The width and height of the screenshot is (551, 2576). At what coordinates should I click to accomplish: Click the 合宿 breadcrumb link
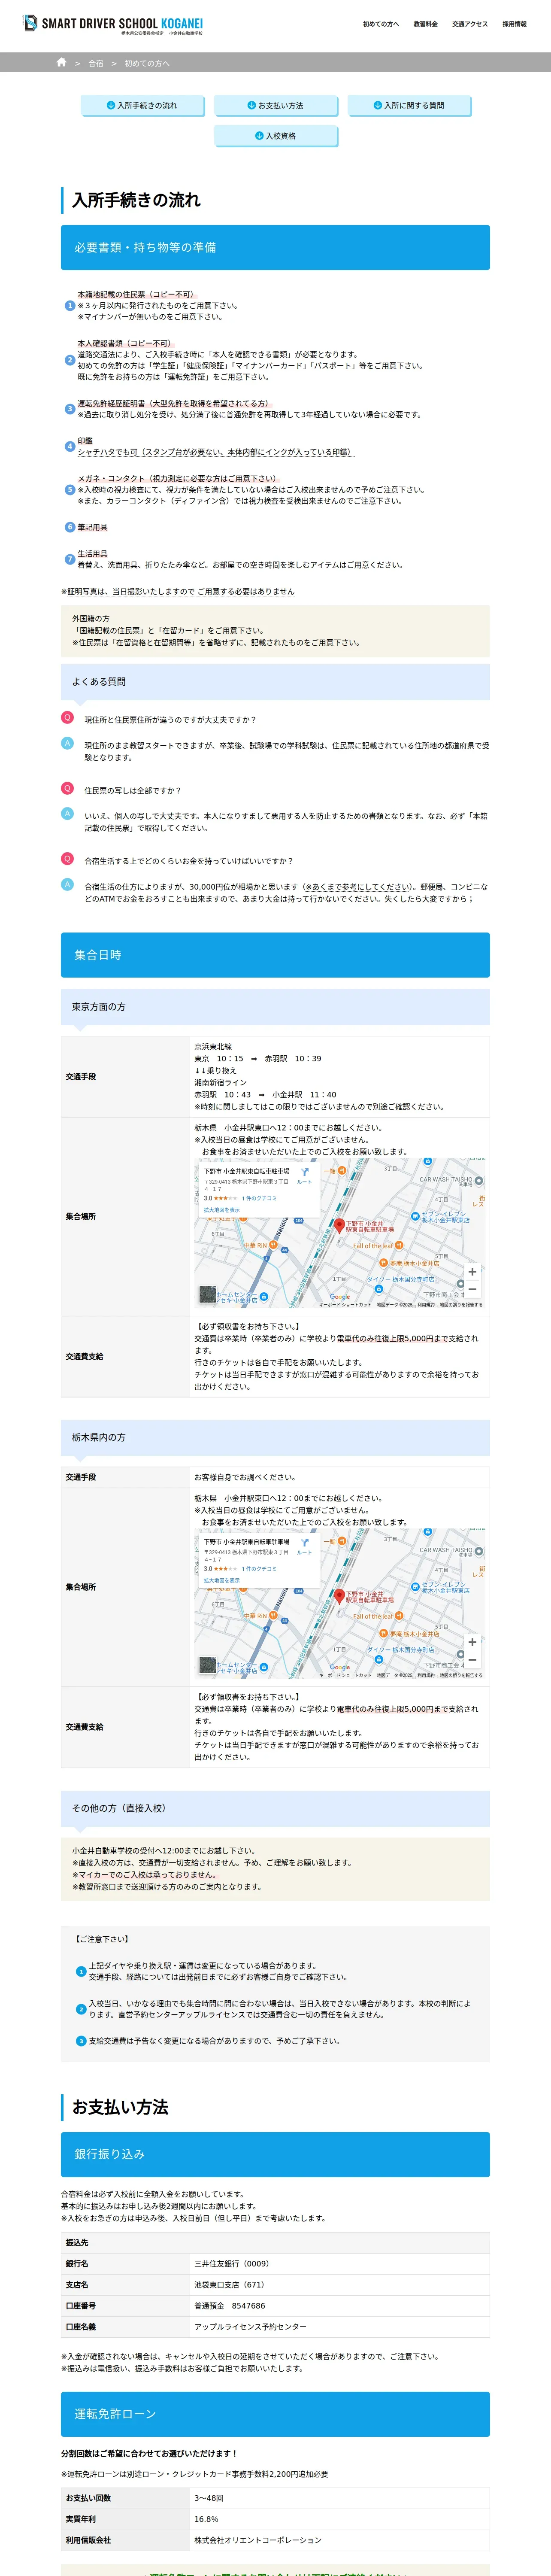[96, 63]
